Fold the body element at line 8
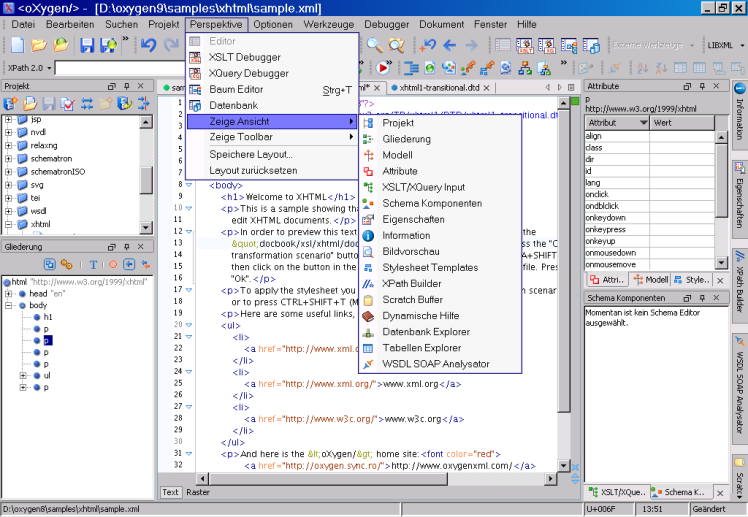The height and width of the screenshot is (517, 748). point(189,185)
